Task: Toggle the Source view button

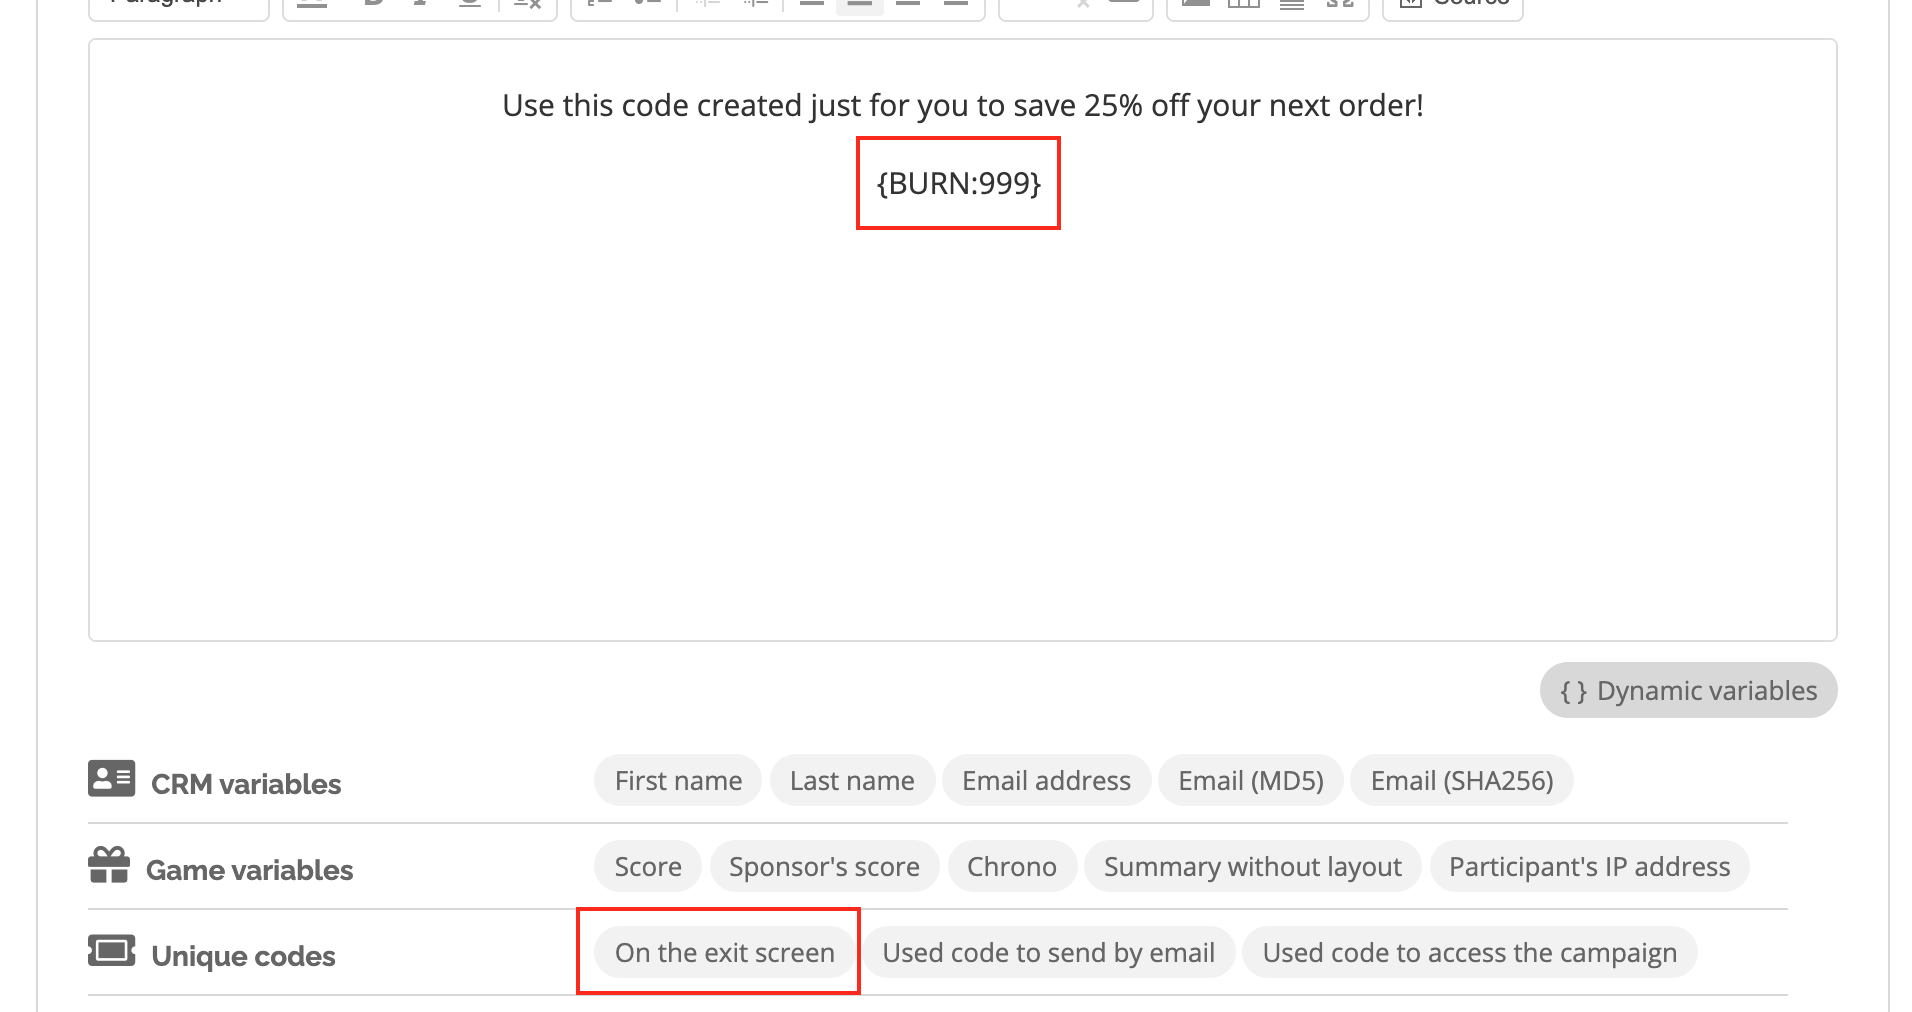Action: click(1453, 6)
